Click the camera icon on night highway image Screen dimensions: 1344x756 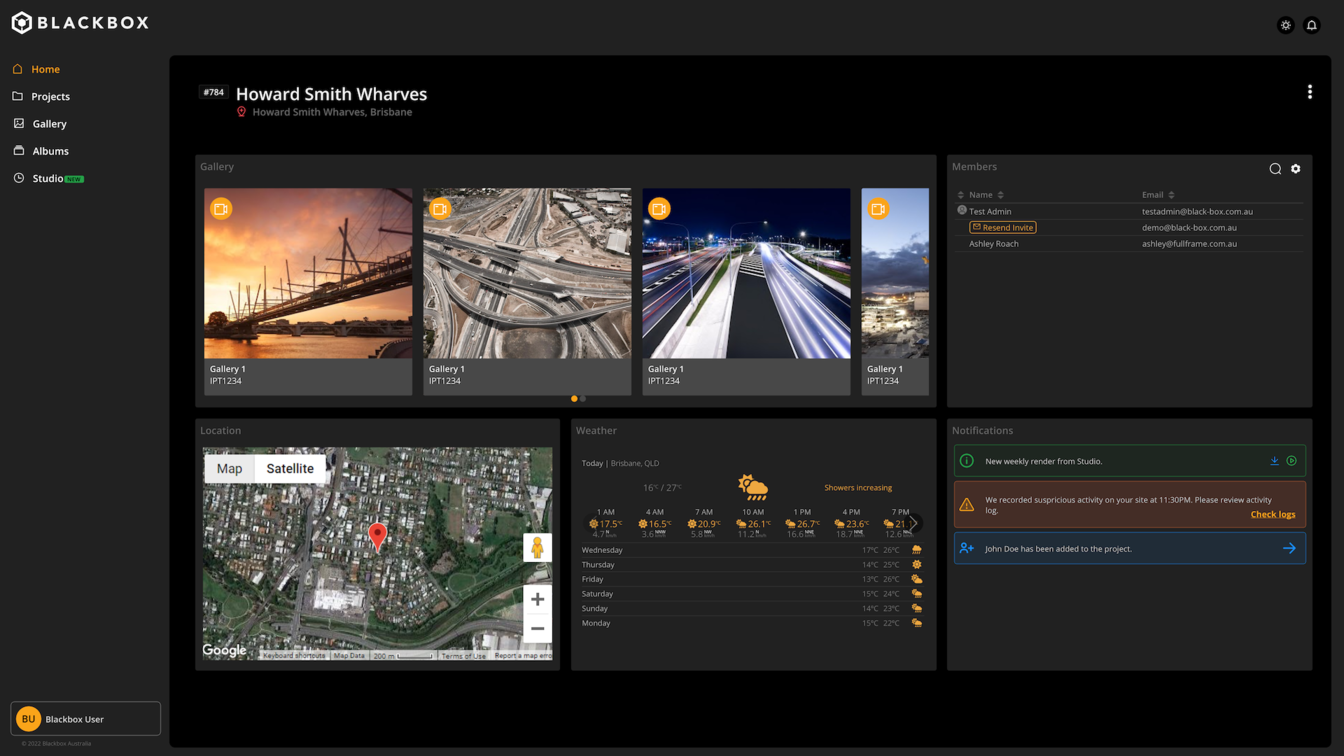pos(659,209)
